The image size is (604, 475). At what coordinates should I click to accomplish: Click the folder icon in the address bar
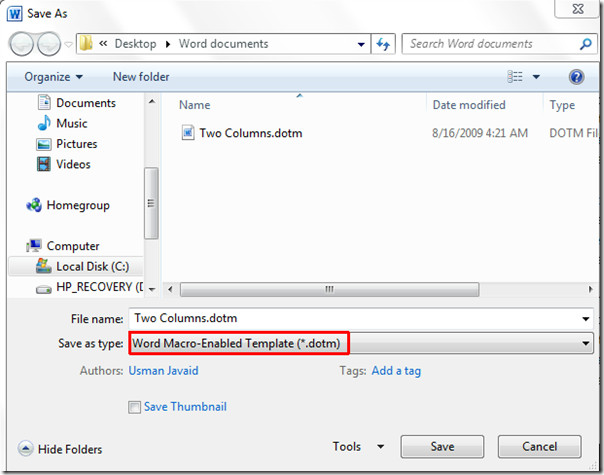tap(86, 44)
